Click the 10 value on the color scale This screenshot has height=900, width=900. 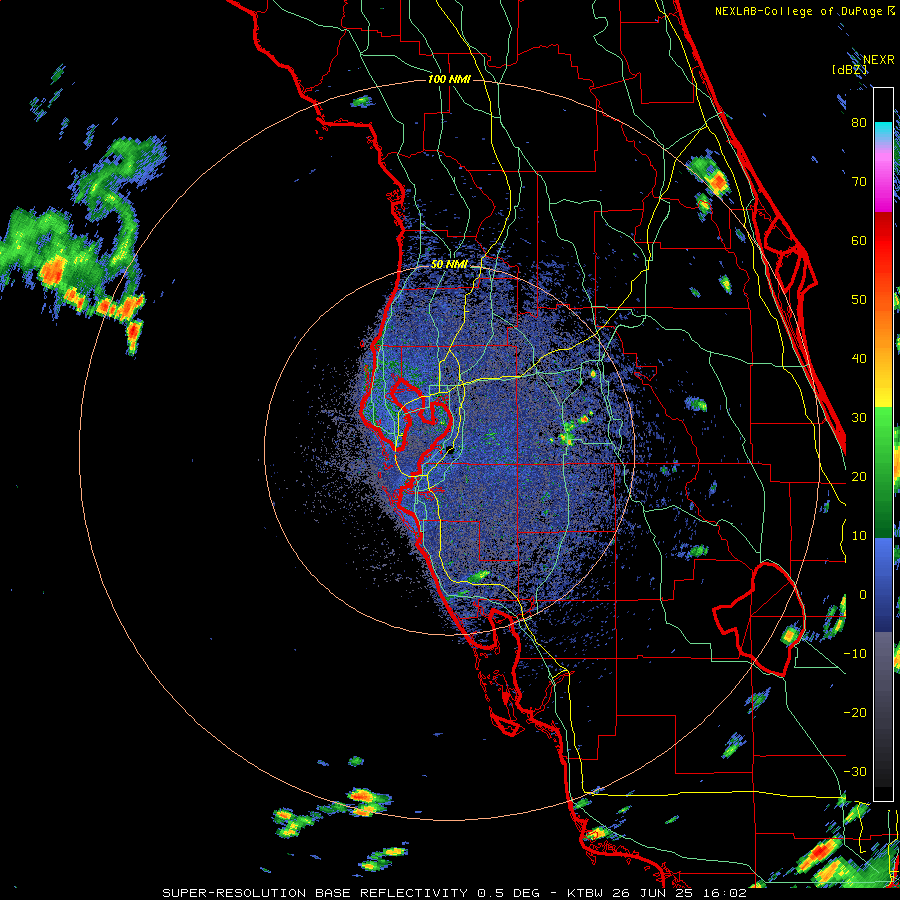(x=859, y=536)
